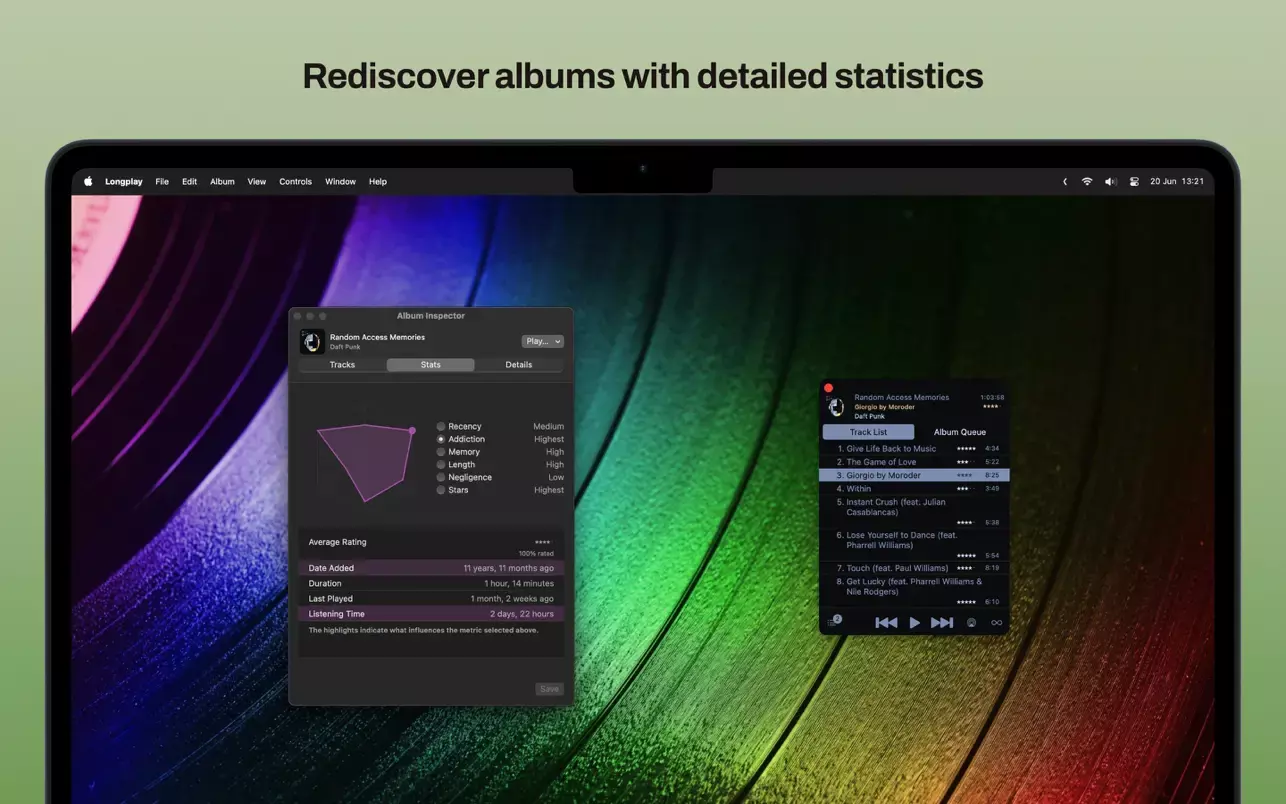Click the Duration stat row

pos(431,583)
